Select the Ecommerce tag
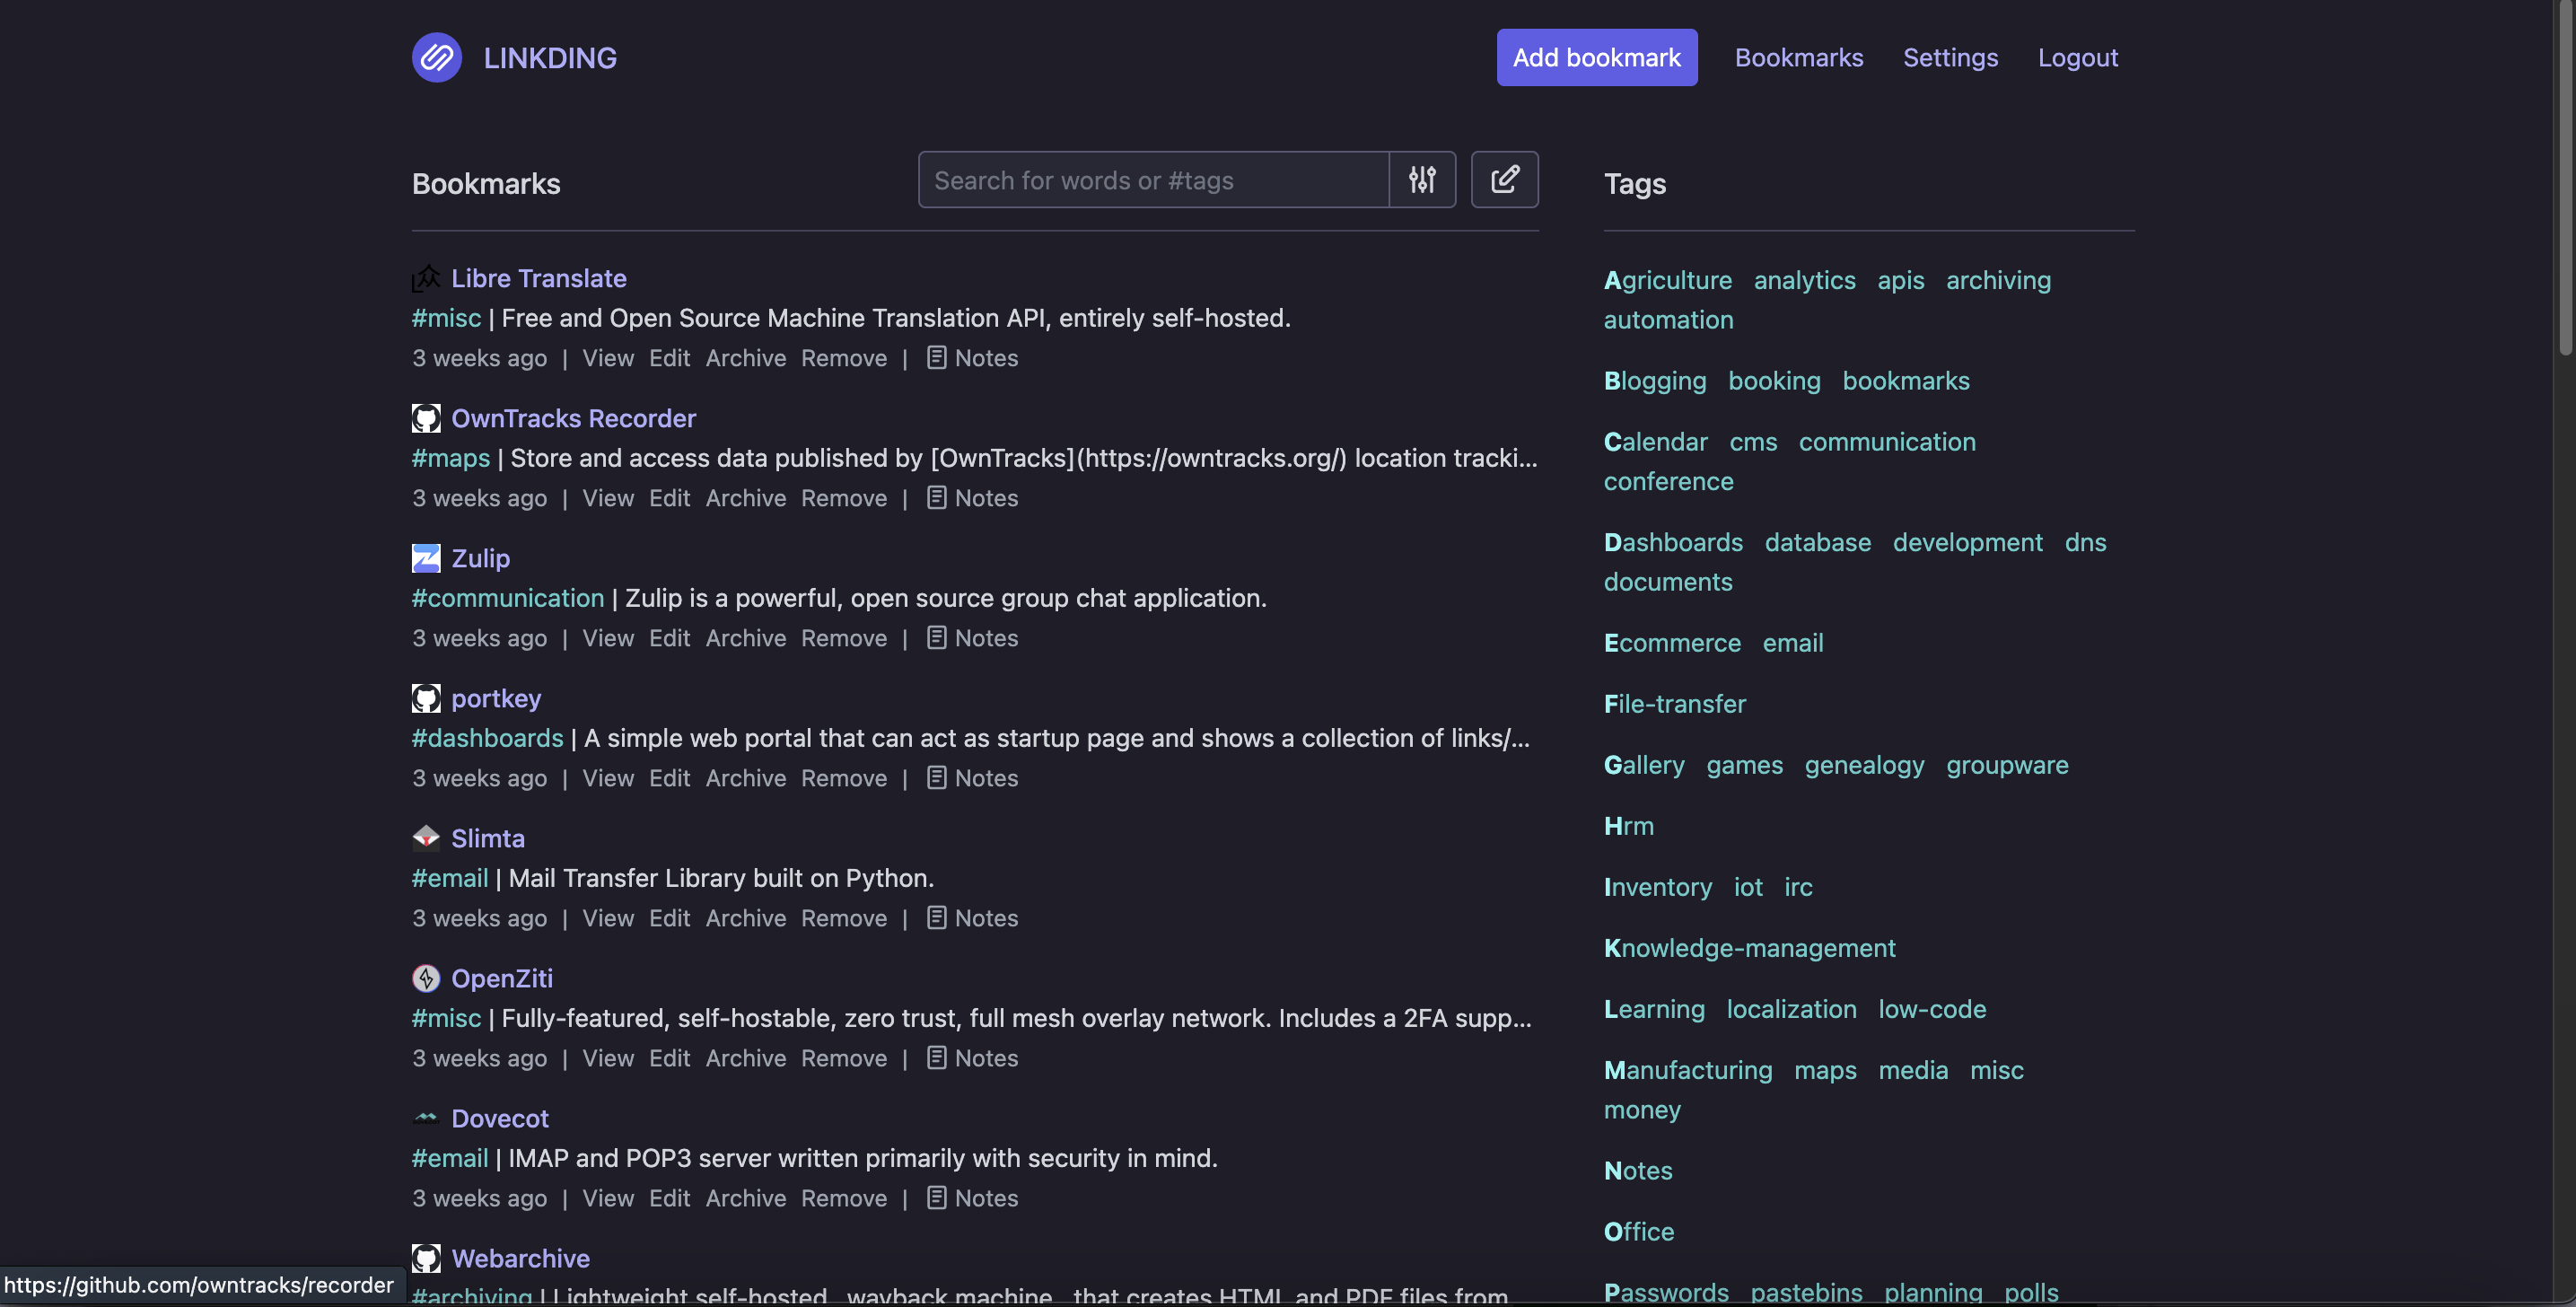 pos(1672,643)
